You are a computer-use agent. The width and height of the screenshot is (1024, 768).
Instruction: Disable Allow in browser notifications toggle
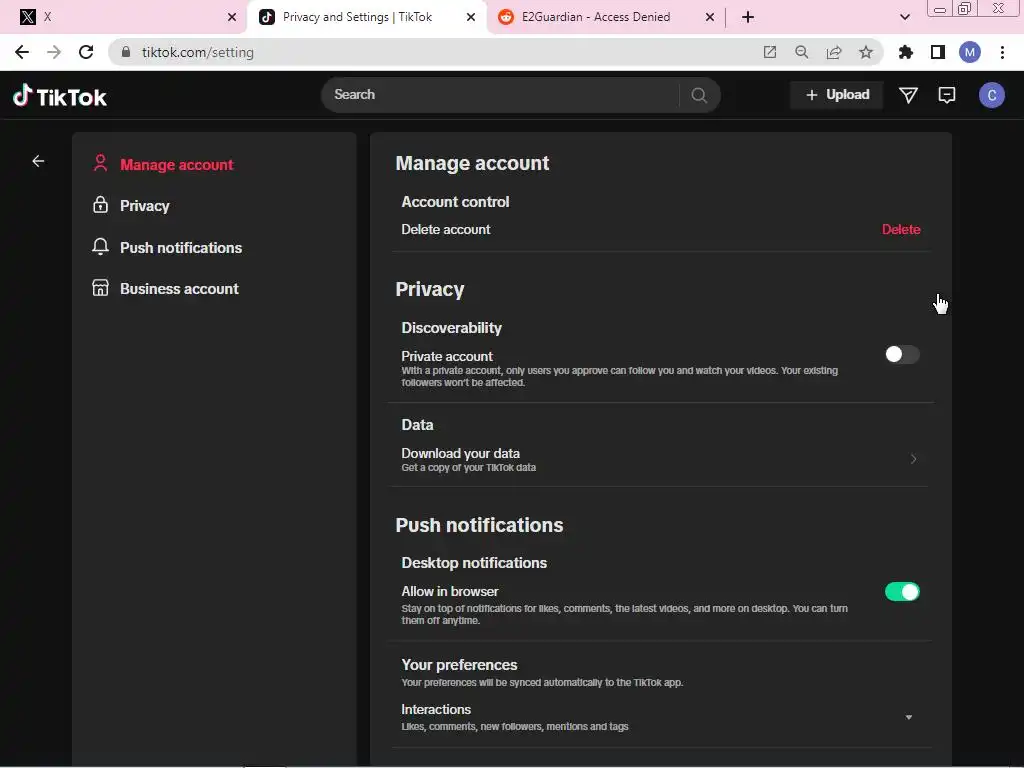pos(901,592)
